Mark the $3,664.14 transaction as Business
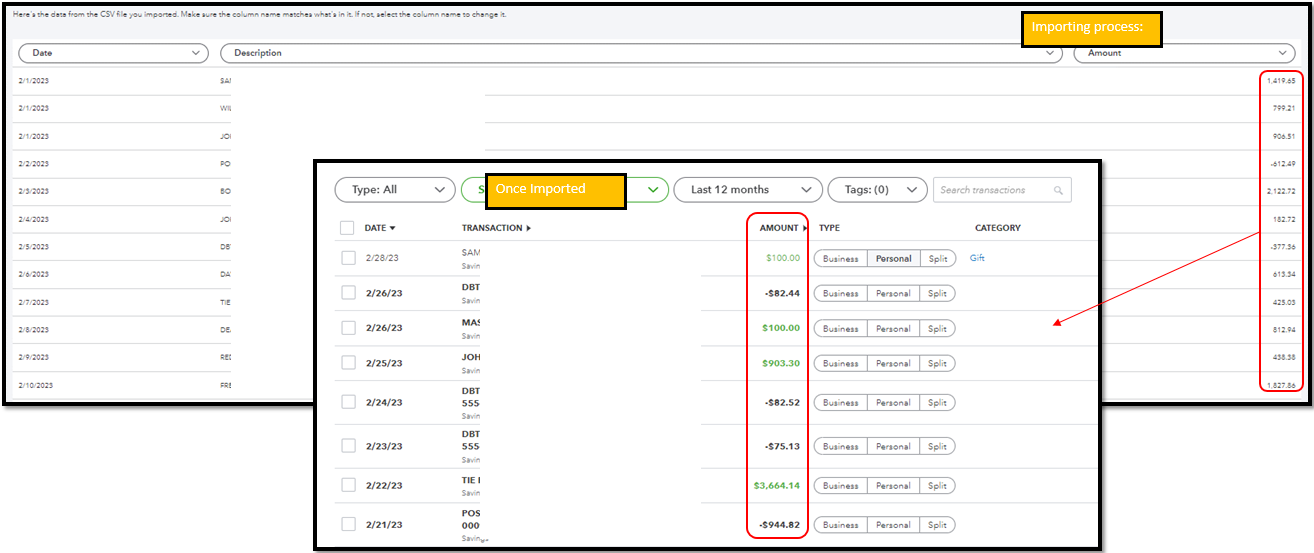Viewport: 1314px width, 553px height. click(841, 485)
